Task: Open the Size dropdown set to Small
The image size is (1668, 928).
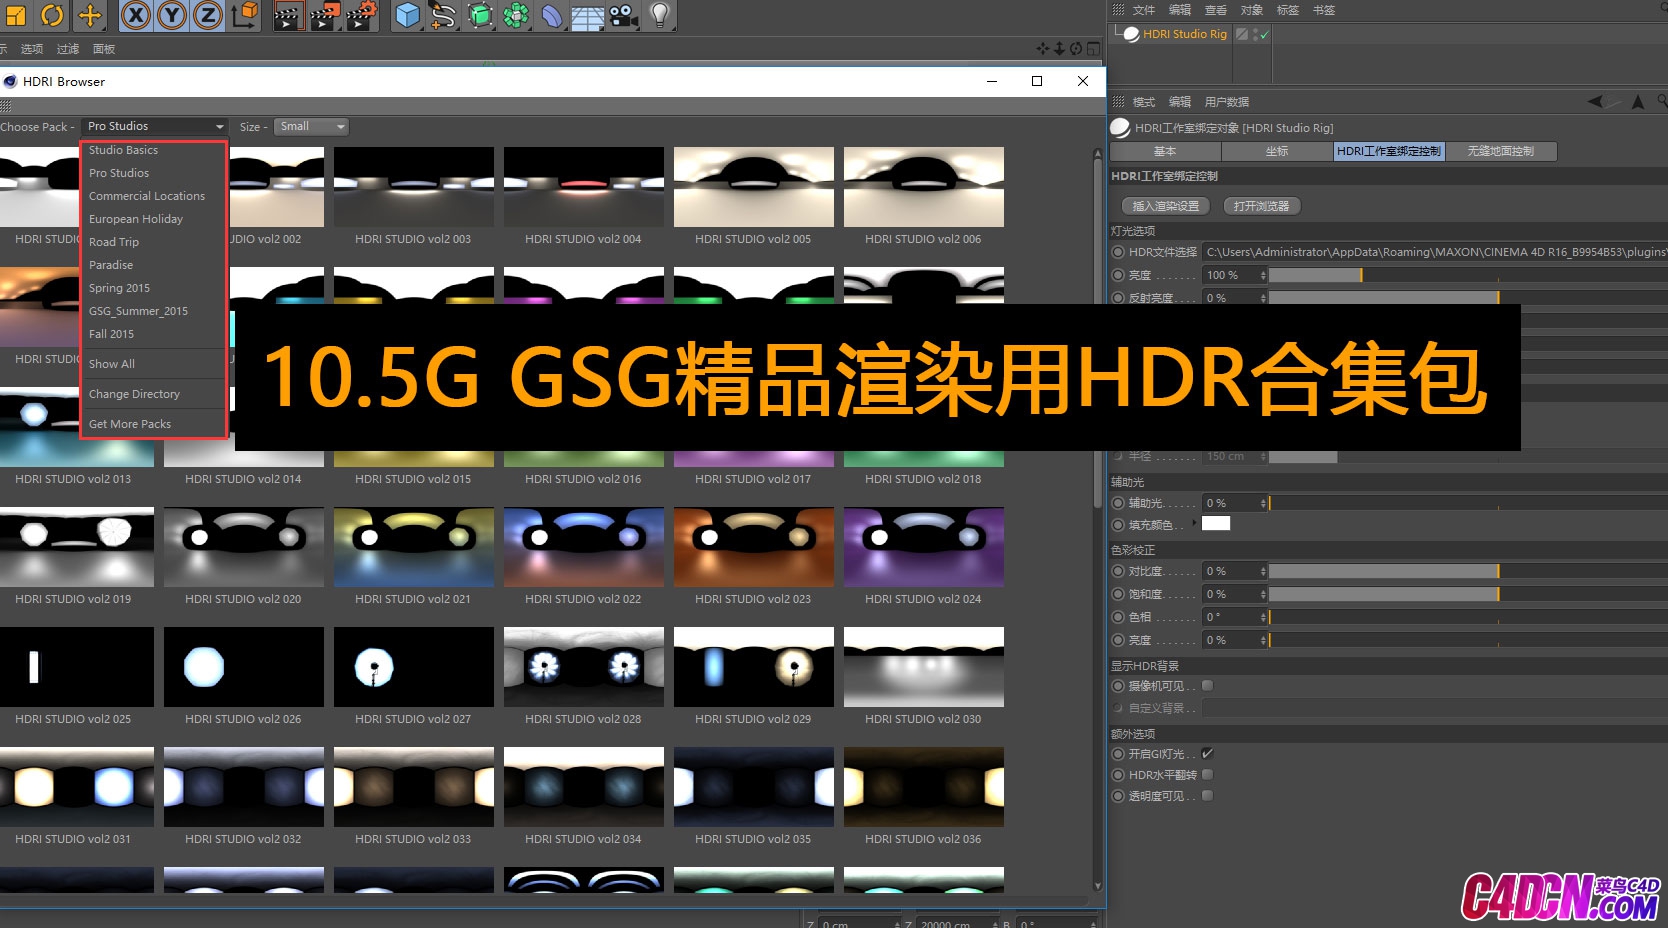Action: [x=311, y=127]
